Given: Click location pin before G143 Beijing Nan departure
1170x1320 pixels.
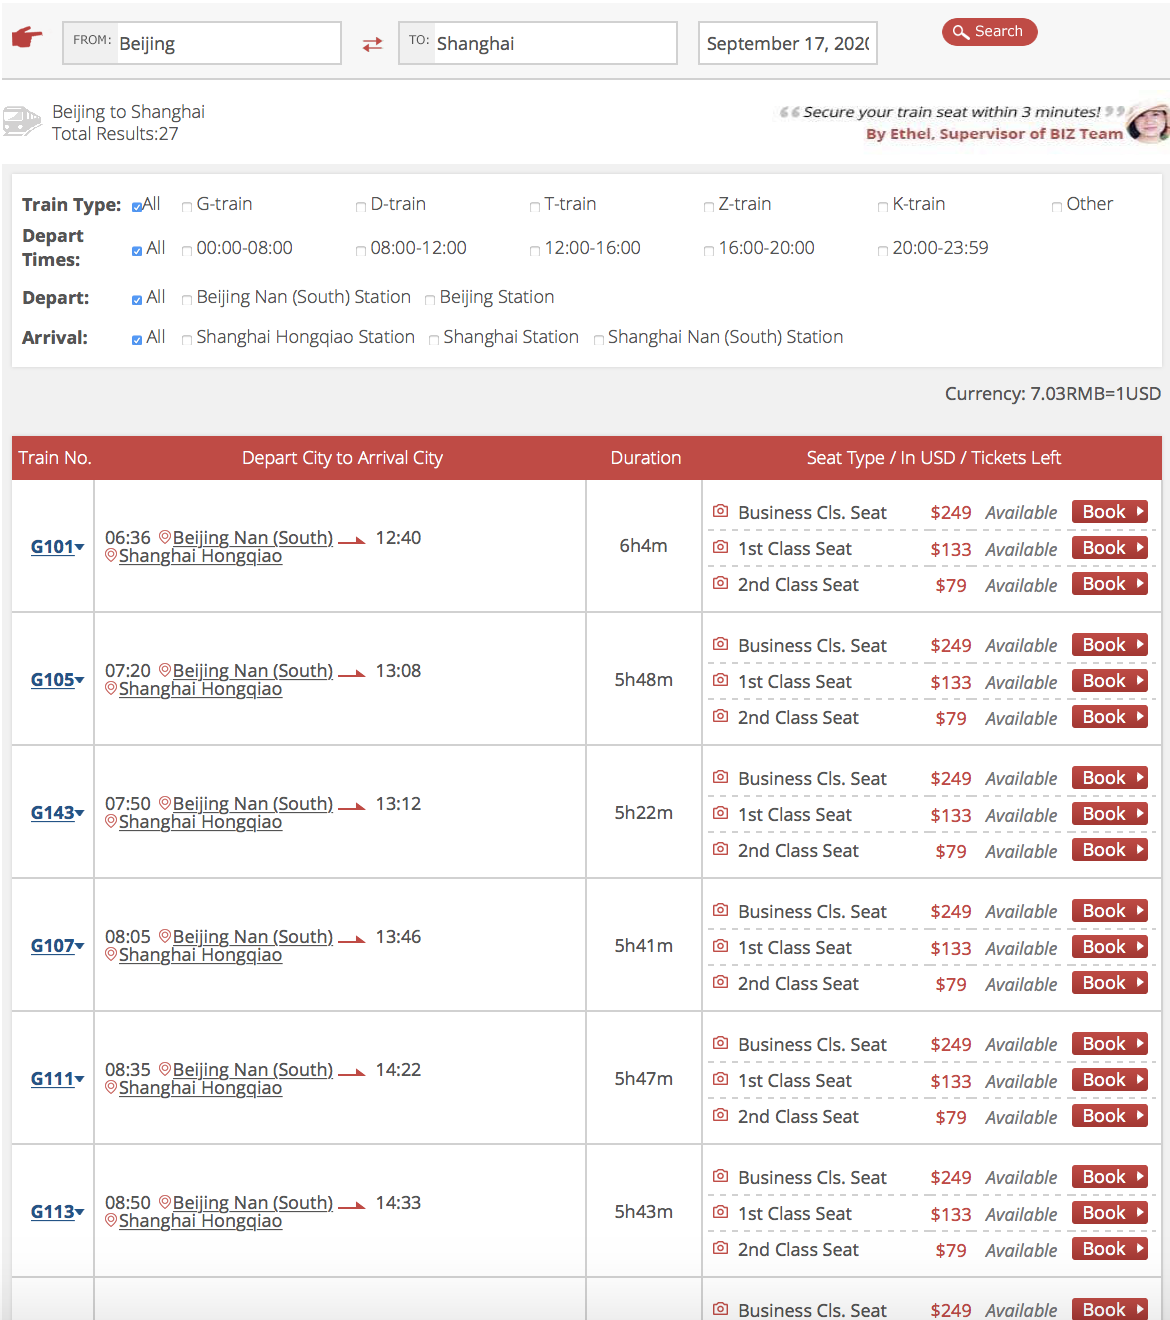Looking at the screenshot, I should pos(165,803).
